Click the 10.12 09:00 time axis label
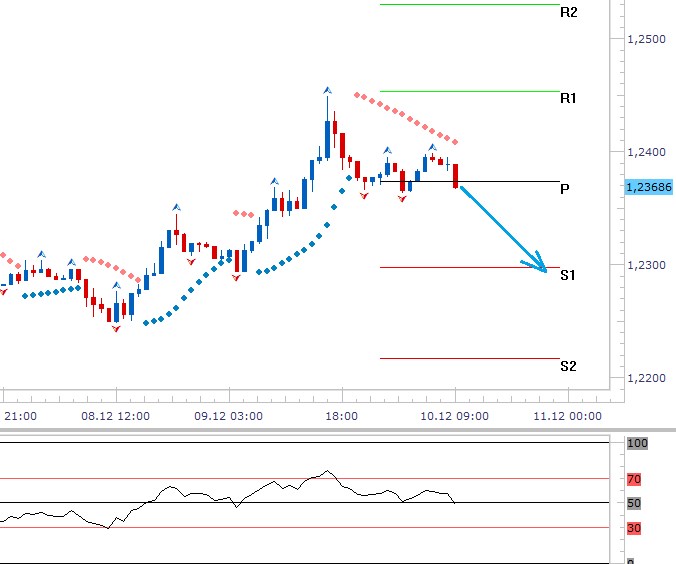Screen dimensions: 676x564 point(455,416)
